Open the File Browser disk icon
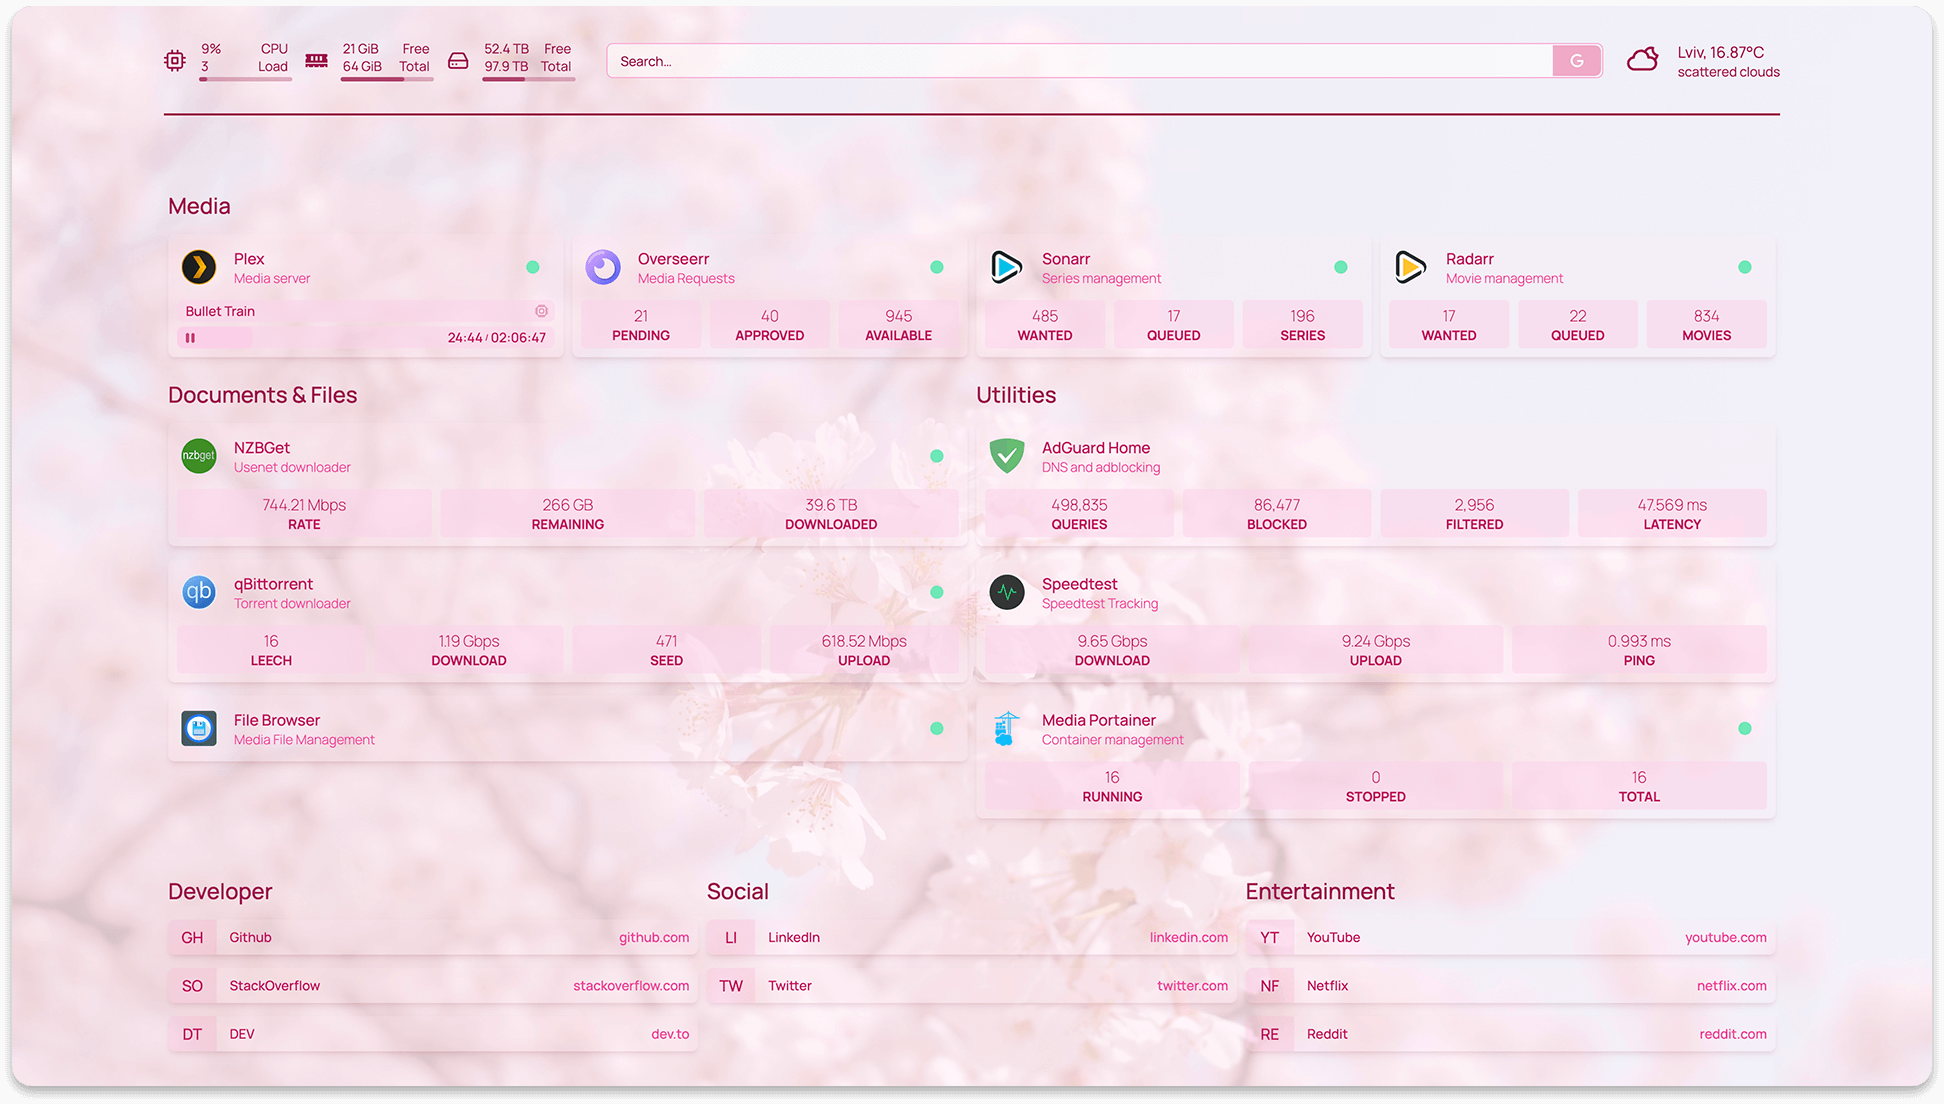Image resolution: width=1944 pixels, height=1104 pixels. coord(199,728)
